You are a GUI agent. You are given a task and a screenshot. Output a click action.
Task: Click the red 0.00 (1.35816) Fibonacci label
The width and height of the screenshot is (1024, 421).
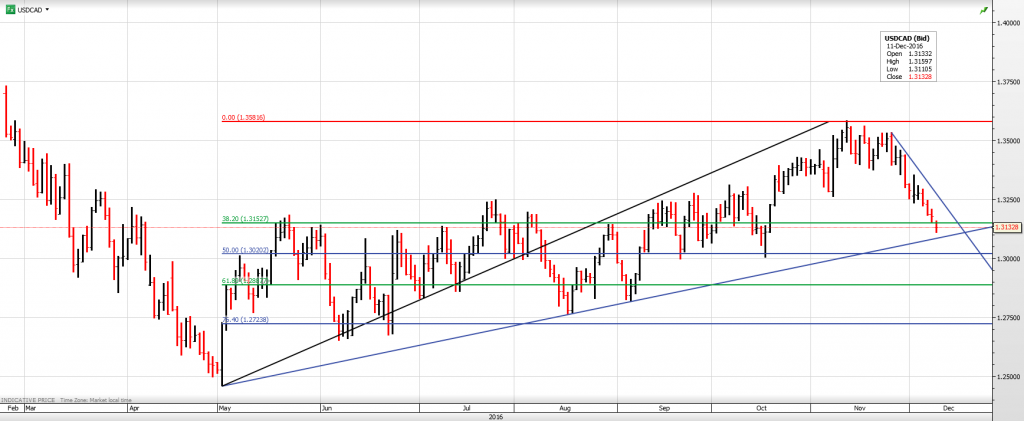241,117
